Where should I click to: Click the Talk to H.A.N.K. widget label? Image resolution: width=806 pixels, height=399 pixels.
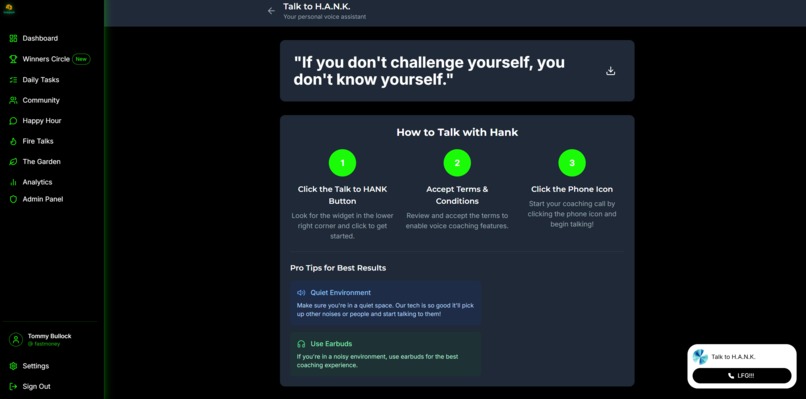point(733,357)
